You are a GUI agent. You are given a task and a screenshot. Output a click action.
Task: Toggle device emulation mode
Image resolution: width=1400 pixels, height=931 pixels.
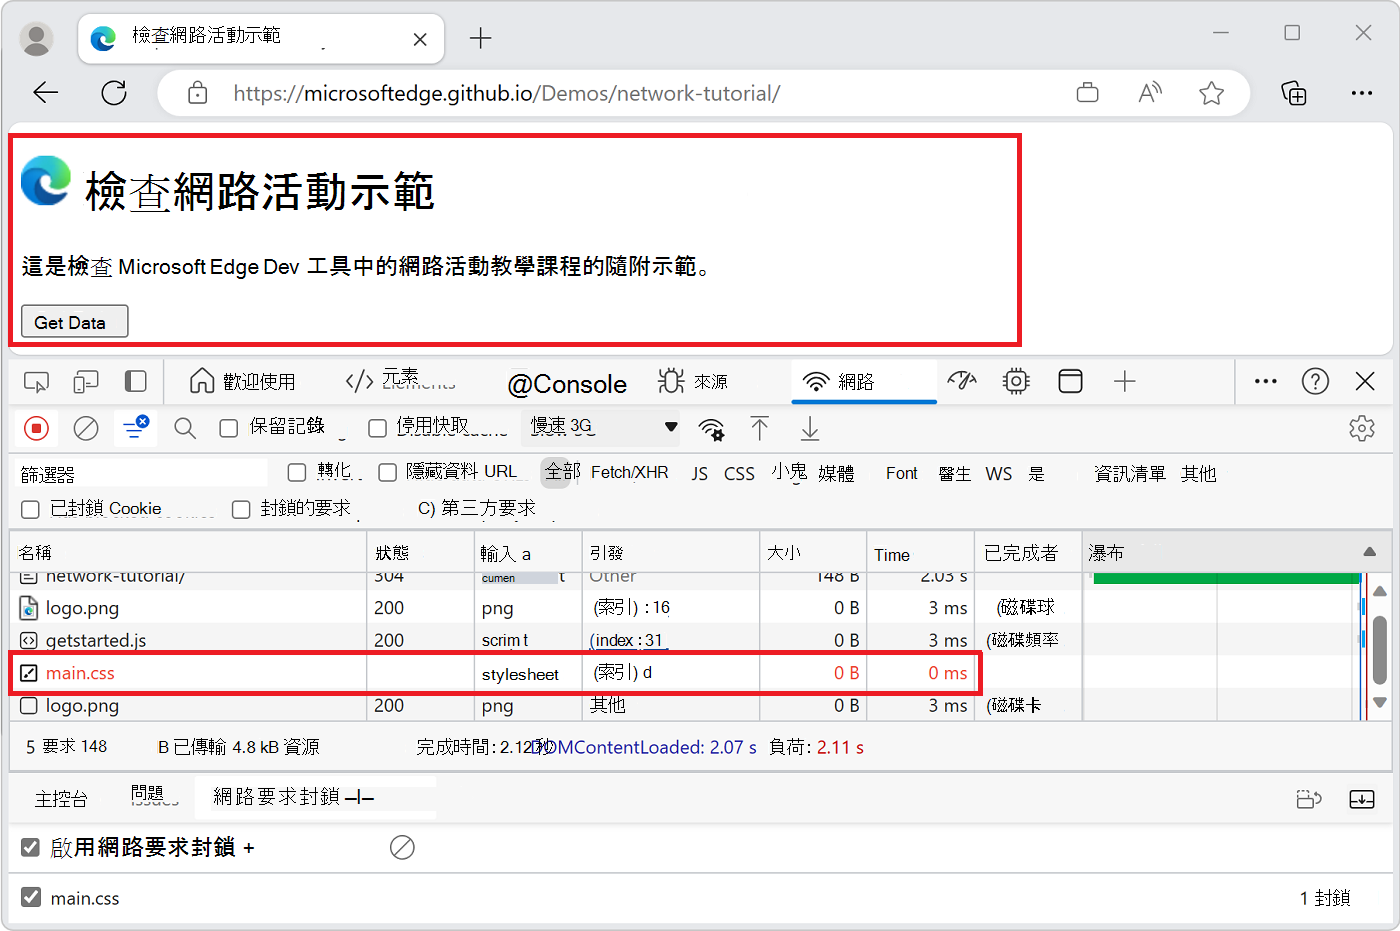point(86,381)
